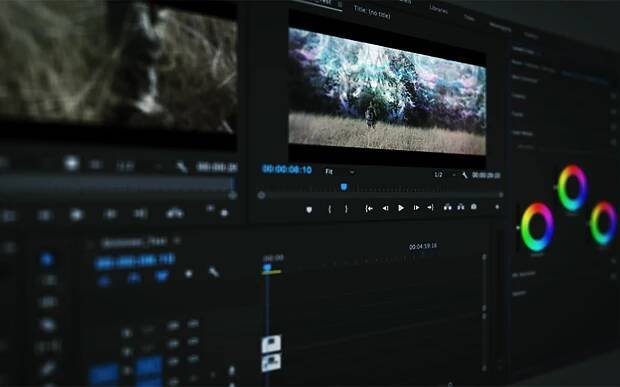Step back one frame in Program monitor
The width and height of the screenshot is (620, 387).
pos(385,208)
